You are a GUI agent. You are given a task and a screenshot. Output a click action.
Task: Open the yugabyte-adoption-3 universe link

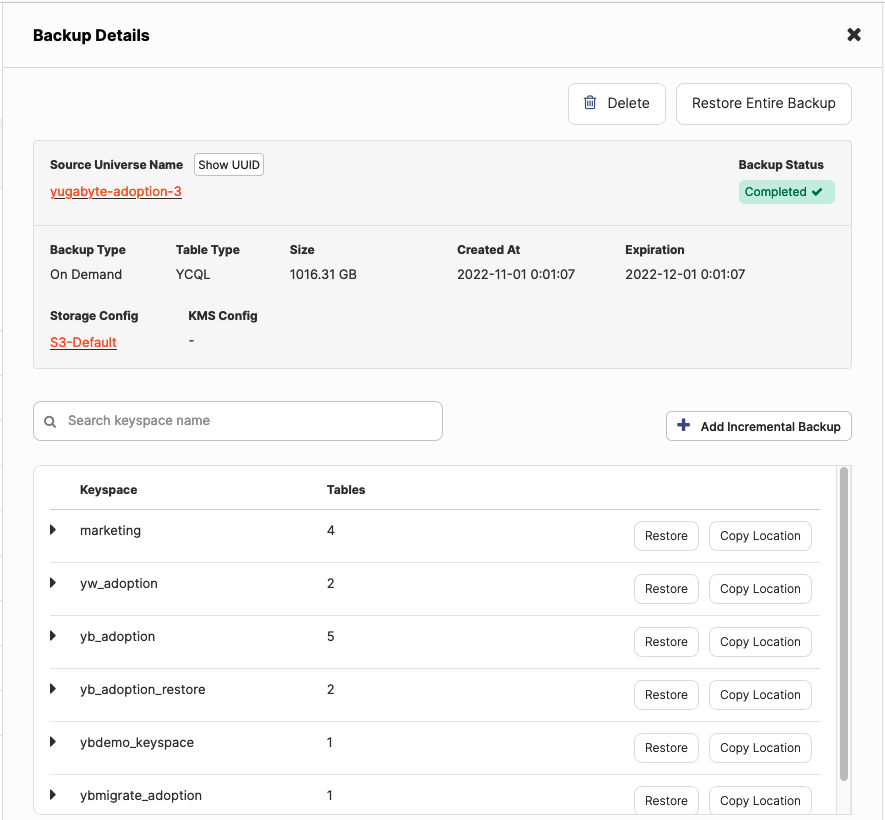(x=116, y=191)
